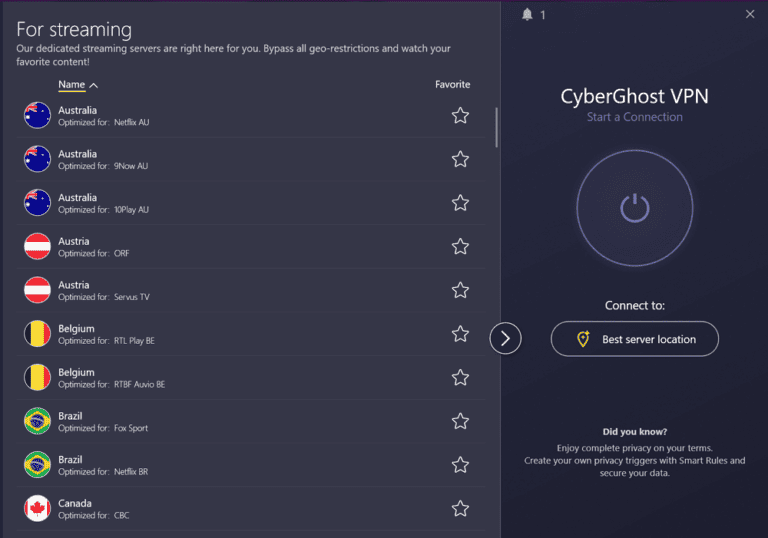Click the Australia flag for 10Play AU

tap(37, 202)
